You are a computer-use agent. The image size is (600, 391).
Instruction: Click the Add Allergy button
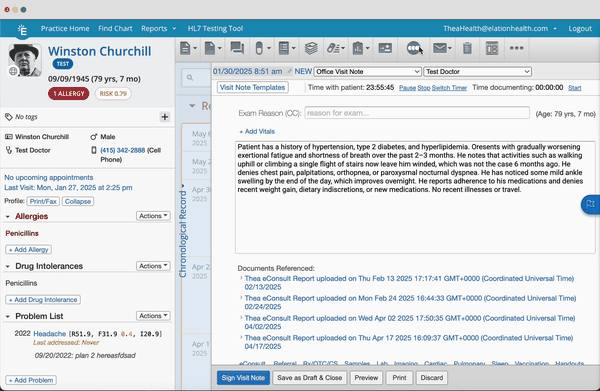tap(28, 249)
